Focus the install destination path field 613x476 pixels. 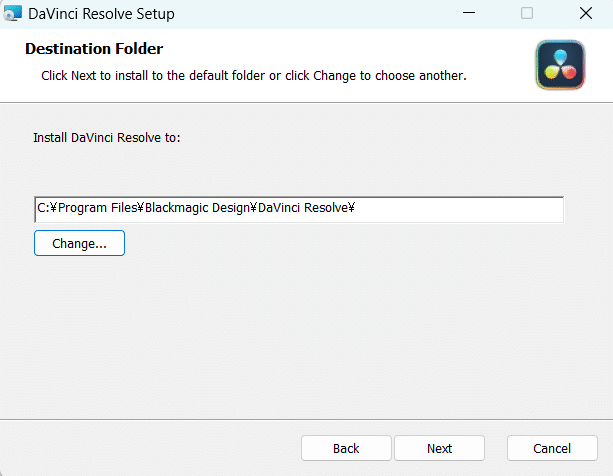click(299, 209)
